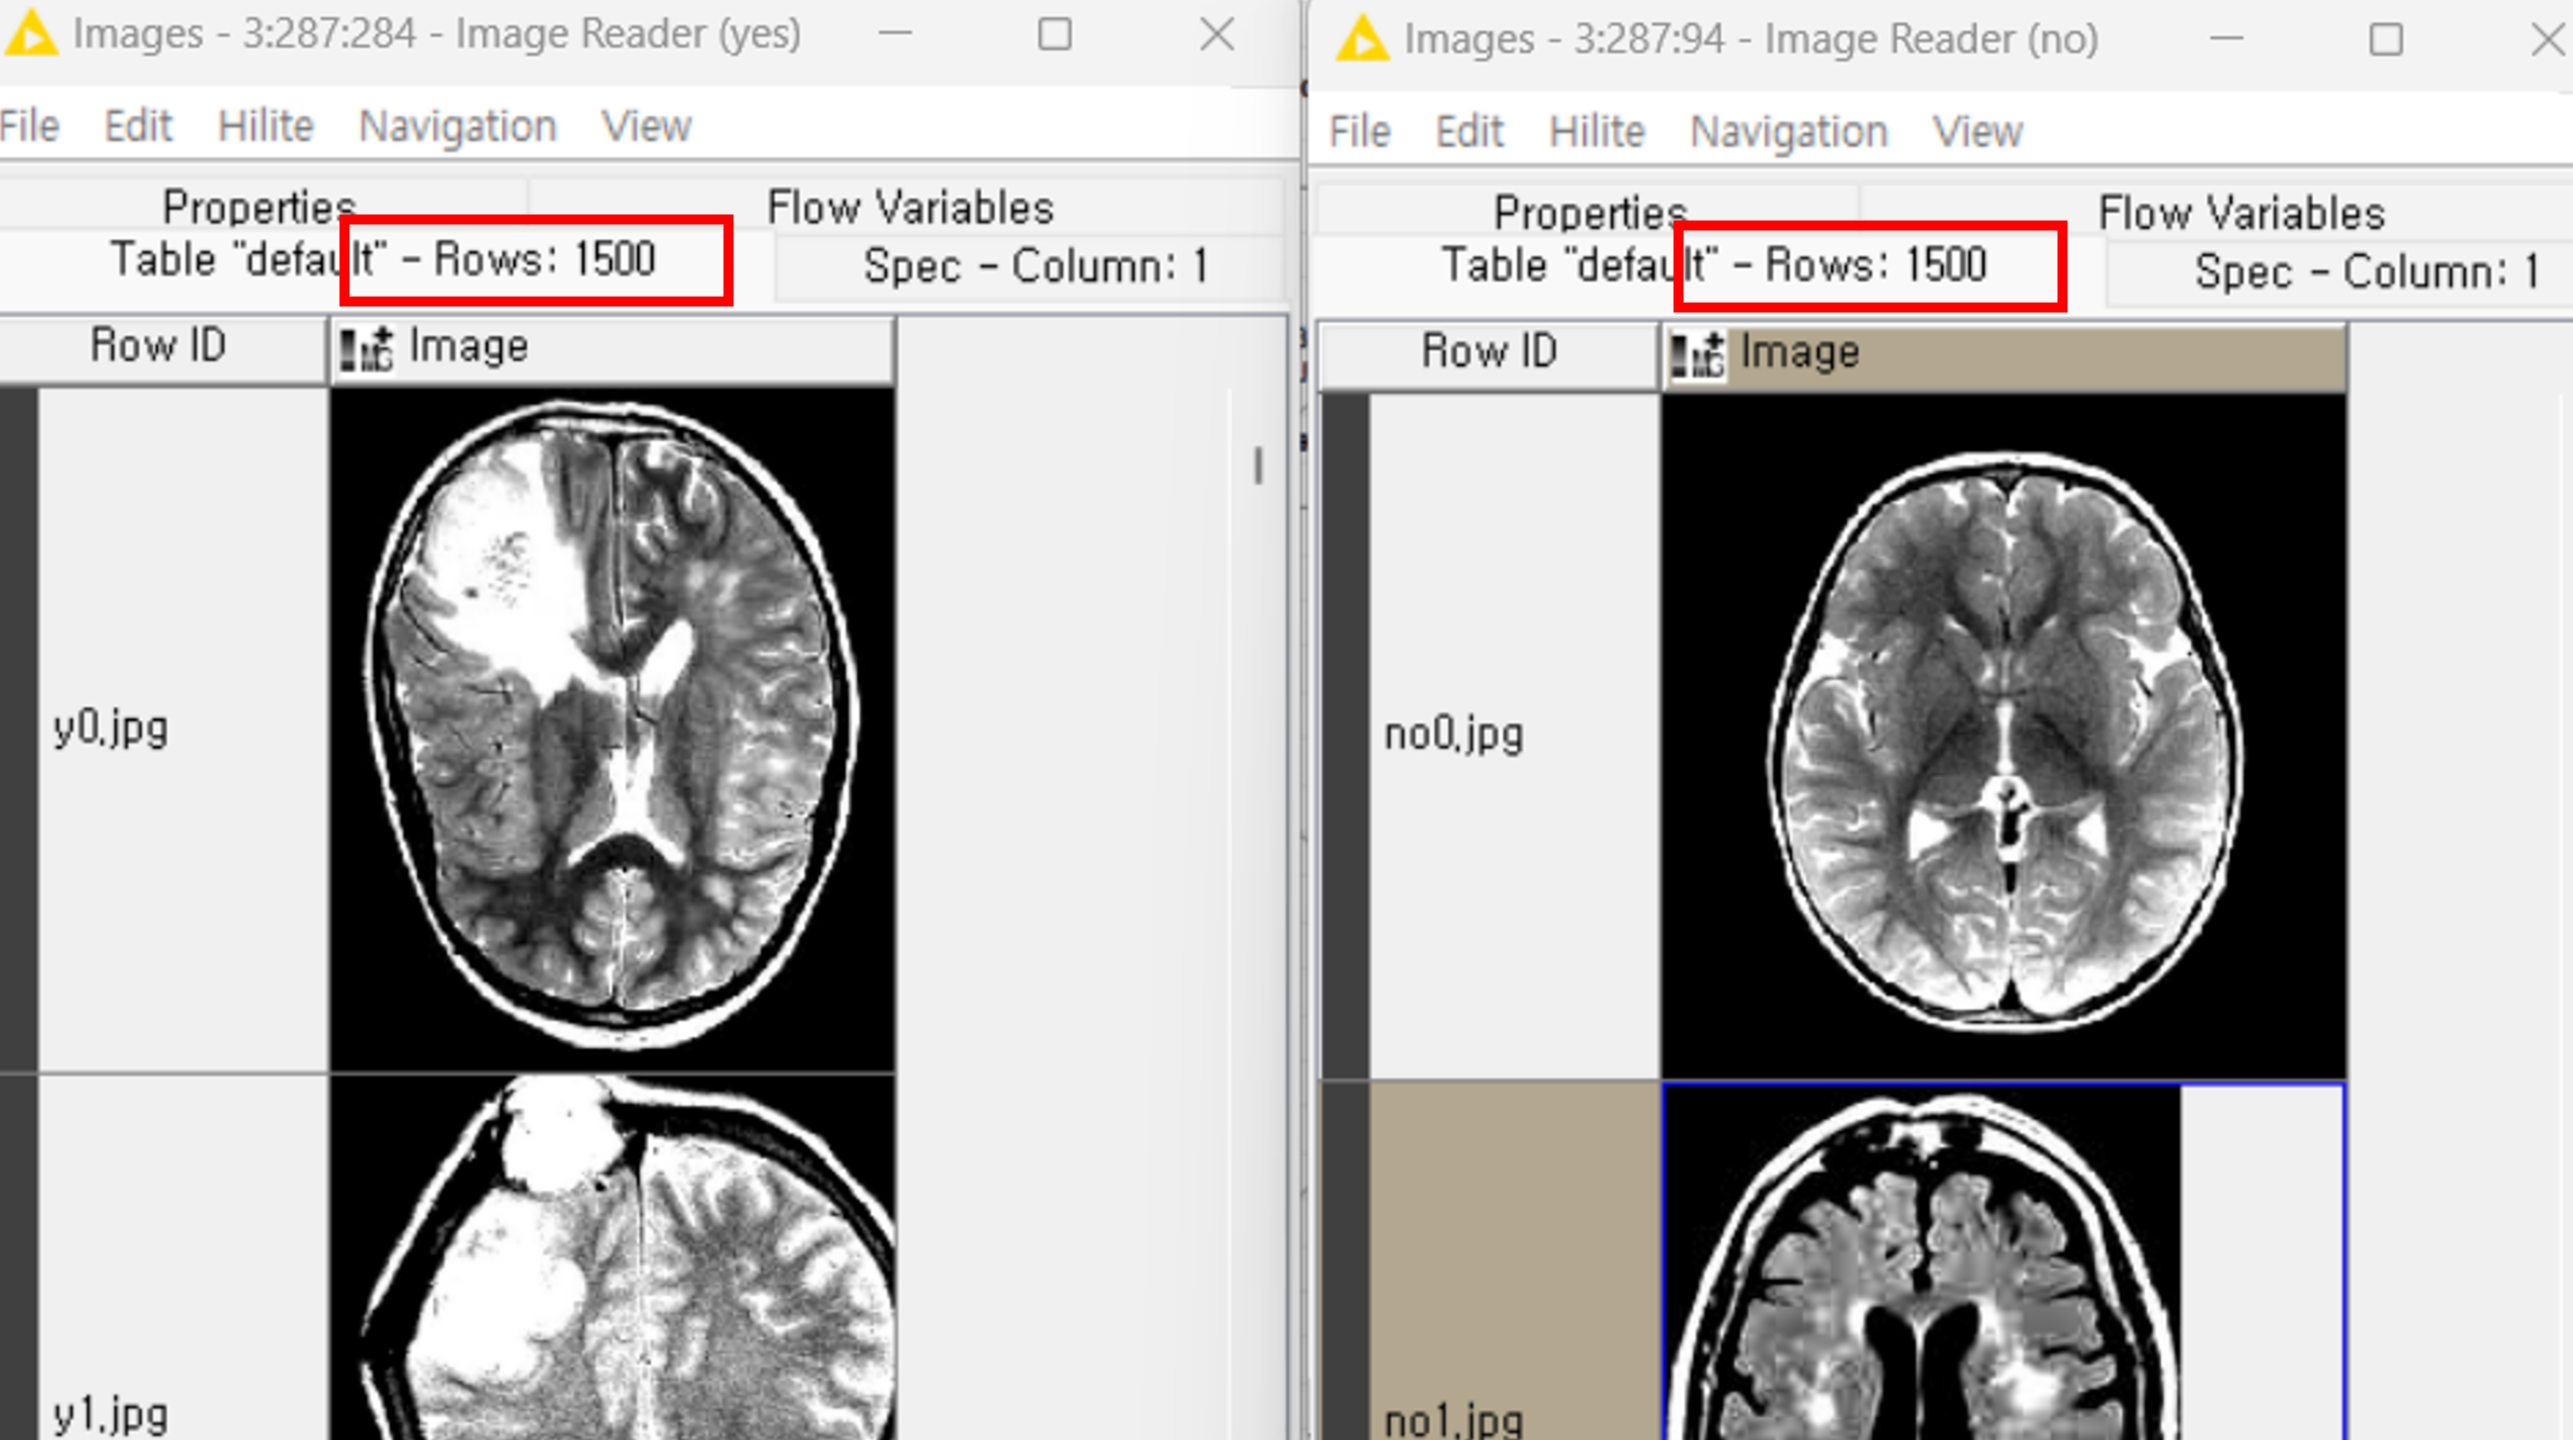Select the no0.jpg brain scan thumbnail
The width and height of the screenshot is (2573, 1440).
[x=2003, y=736]
